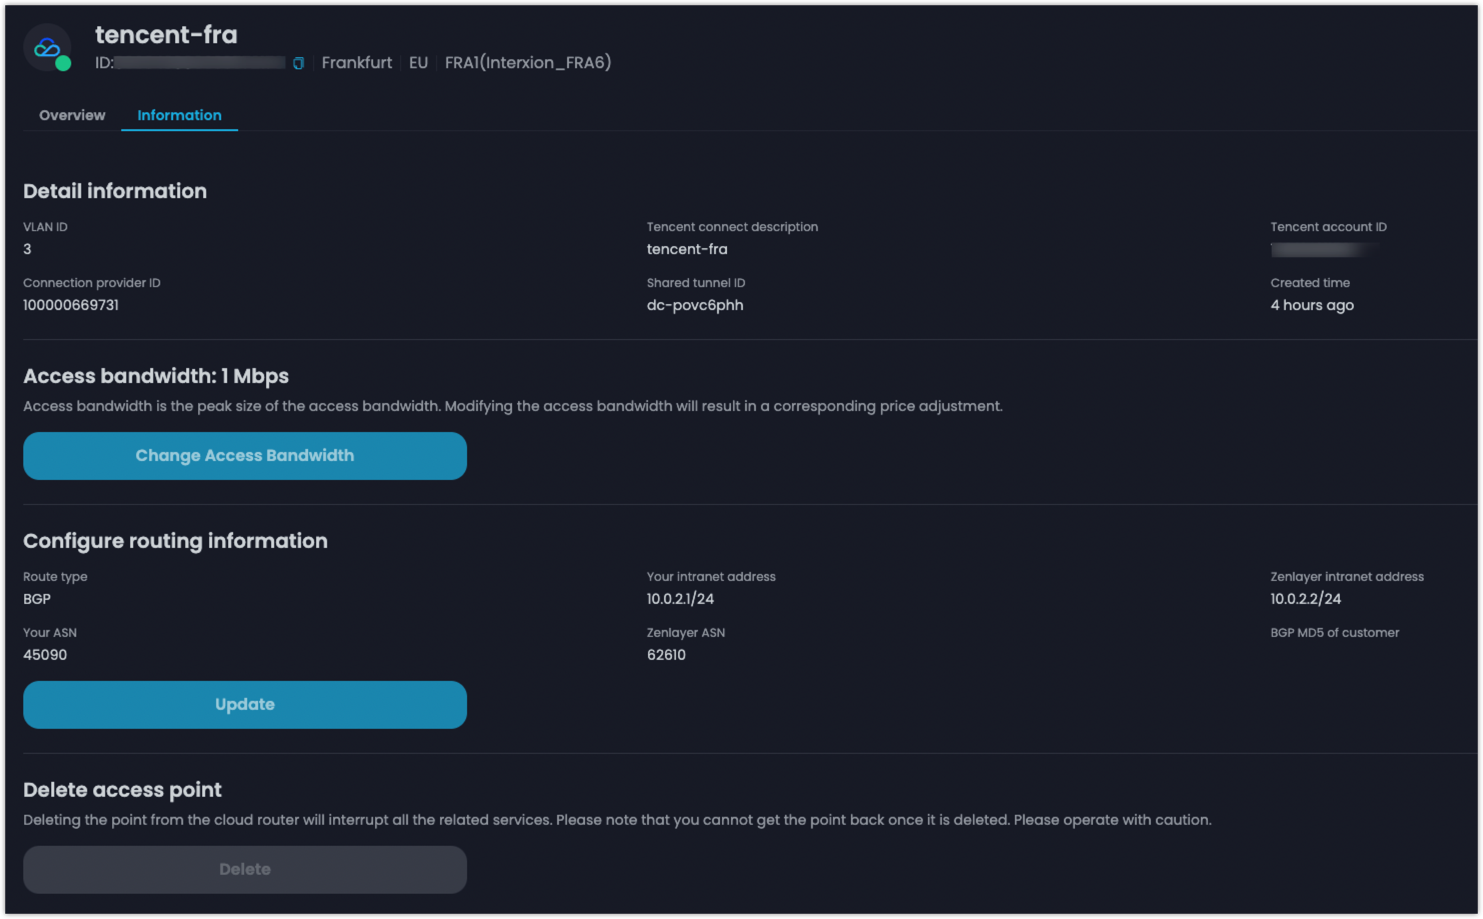This screenshot has height=919, width=1483.
Task: Click the tencent-fra page title
Action: (166, 35)
